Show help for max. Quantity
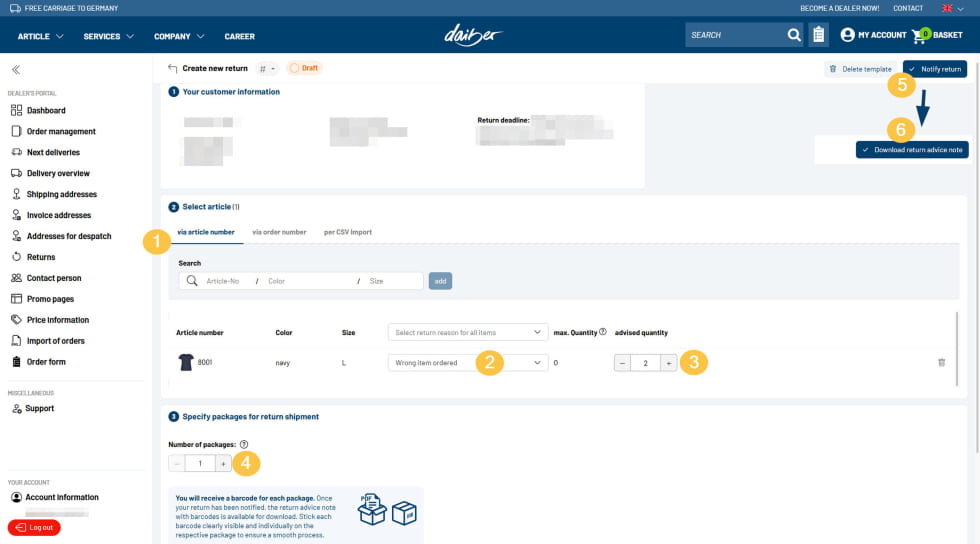The image size is (980, 544). coord(602,332)
